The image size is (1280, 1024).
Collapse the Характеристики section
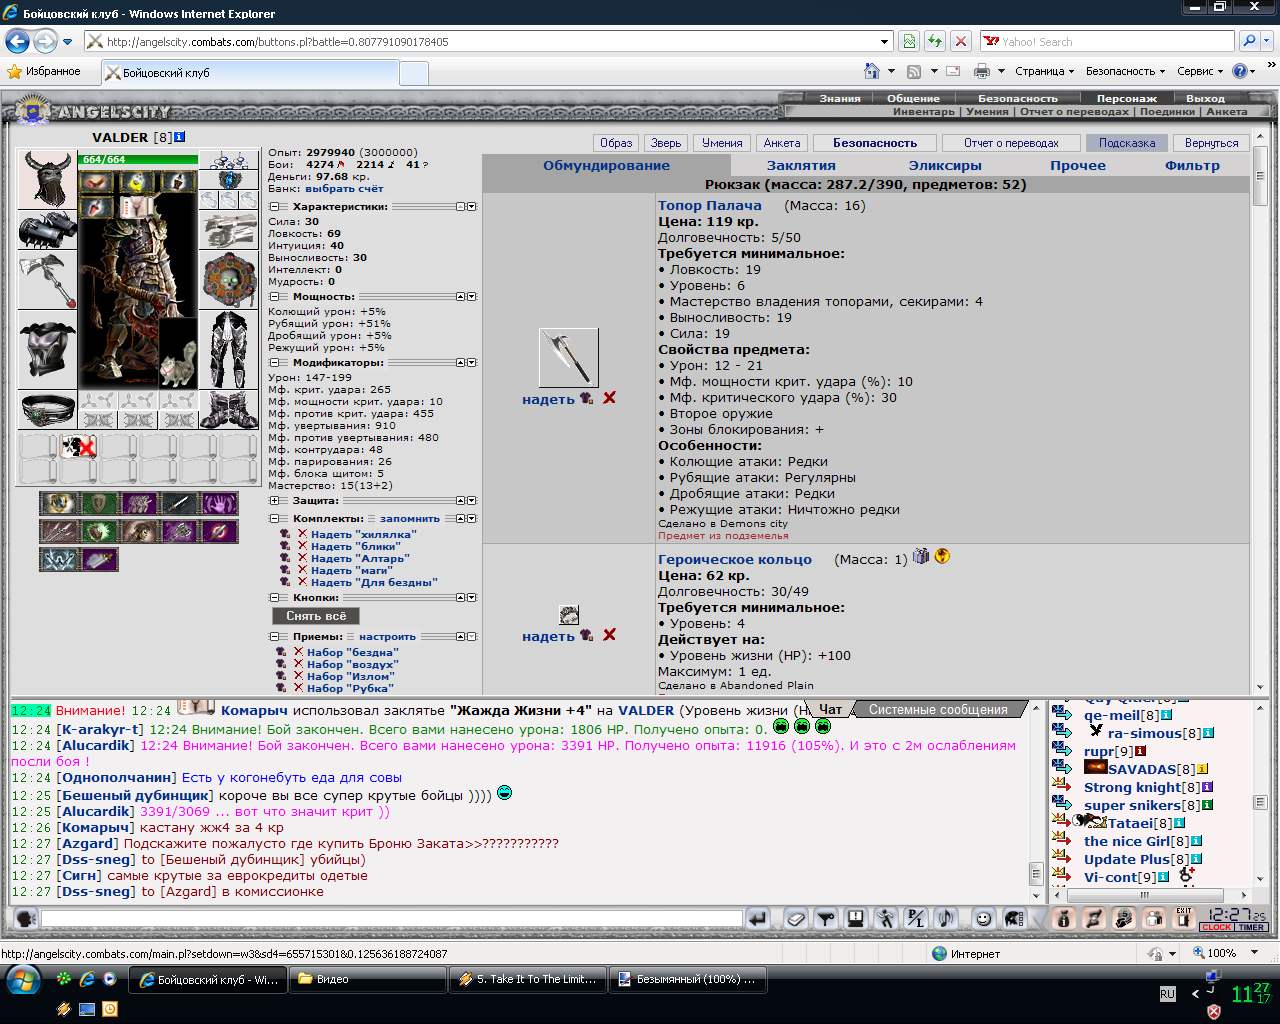coord(274,207)
